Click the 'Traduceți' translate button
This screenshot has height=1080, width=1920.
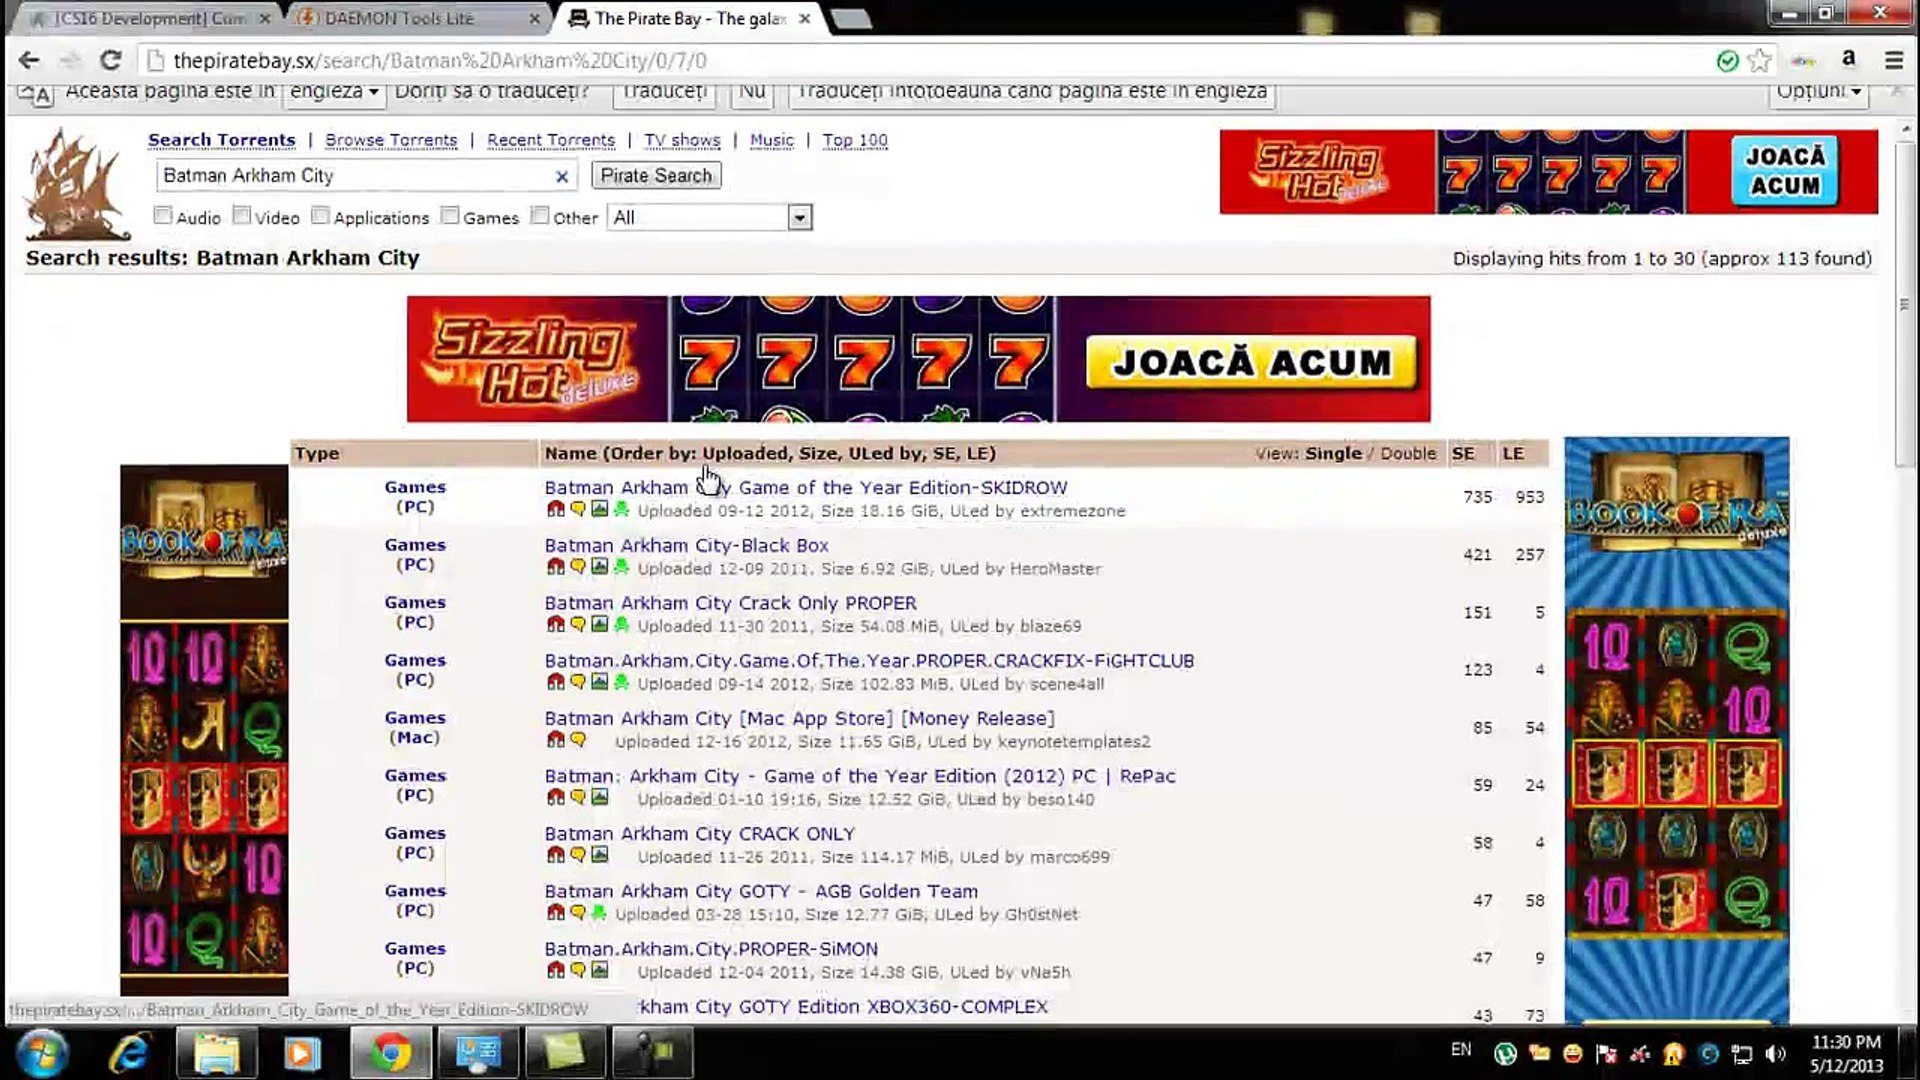tap(664, 92)
